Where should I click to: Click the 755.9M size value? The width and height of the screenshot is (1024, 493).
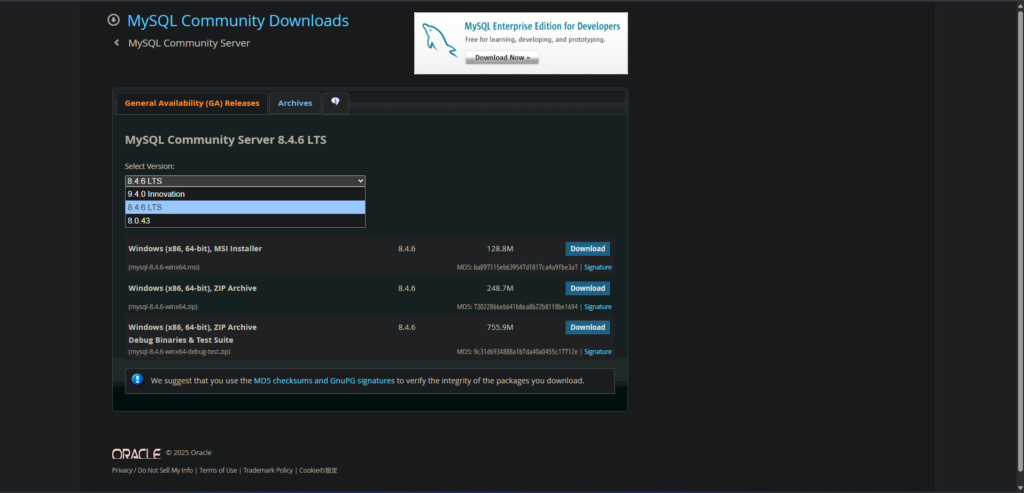point(500,327)
